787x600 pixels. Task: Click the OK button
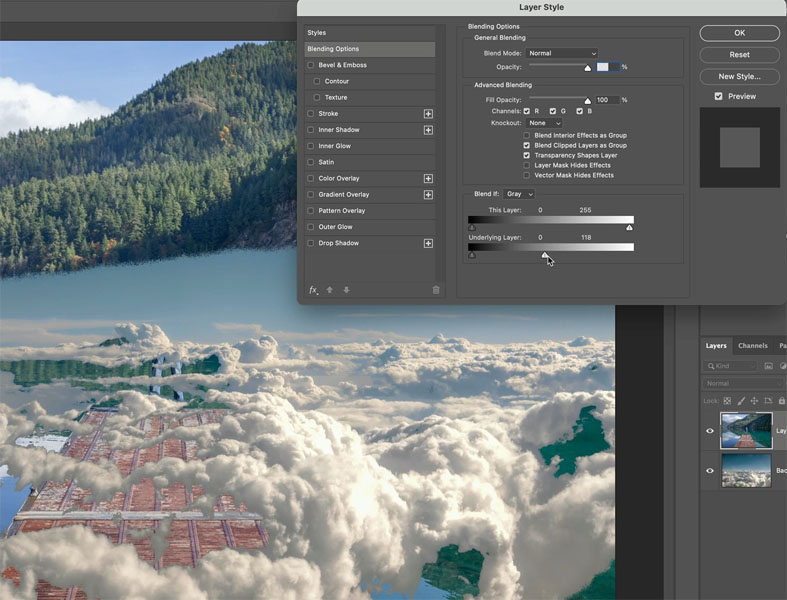pos(739,33)
